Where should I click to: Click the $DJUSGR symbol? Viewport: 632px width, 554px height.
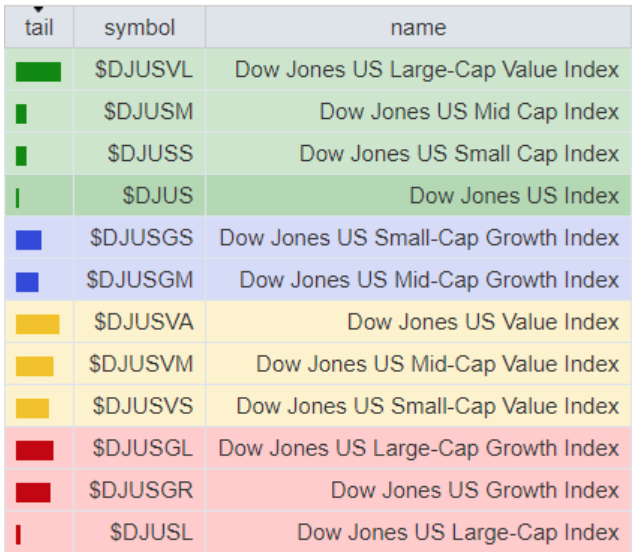point(141,490)
